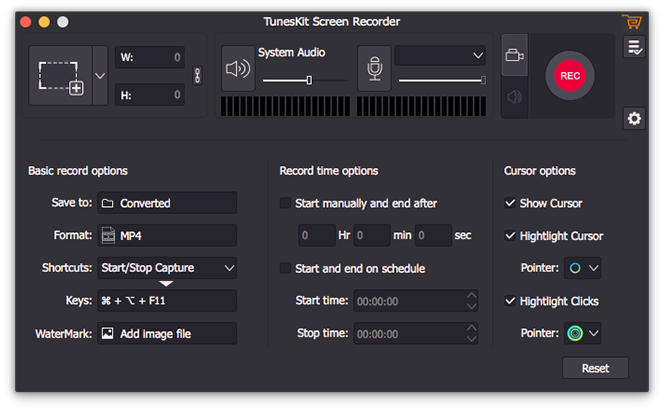Viewport: 664px width, 411px height.
Task: Close the TunesKit window with red button
Action: (x=26, y=22)
